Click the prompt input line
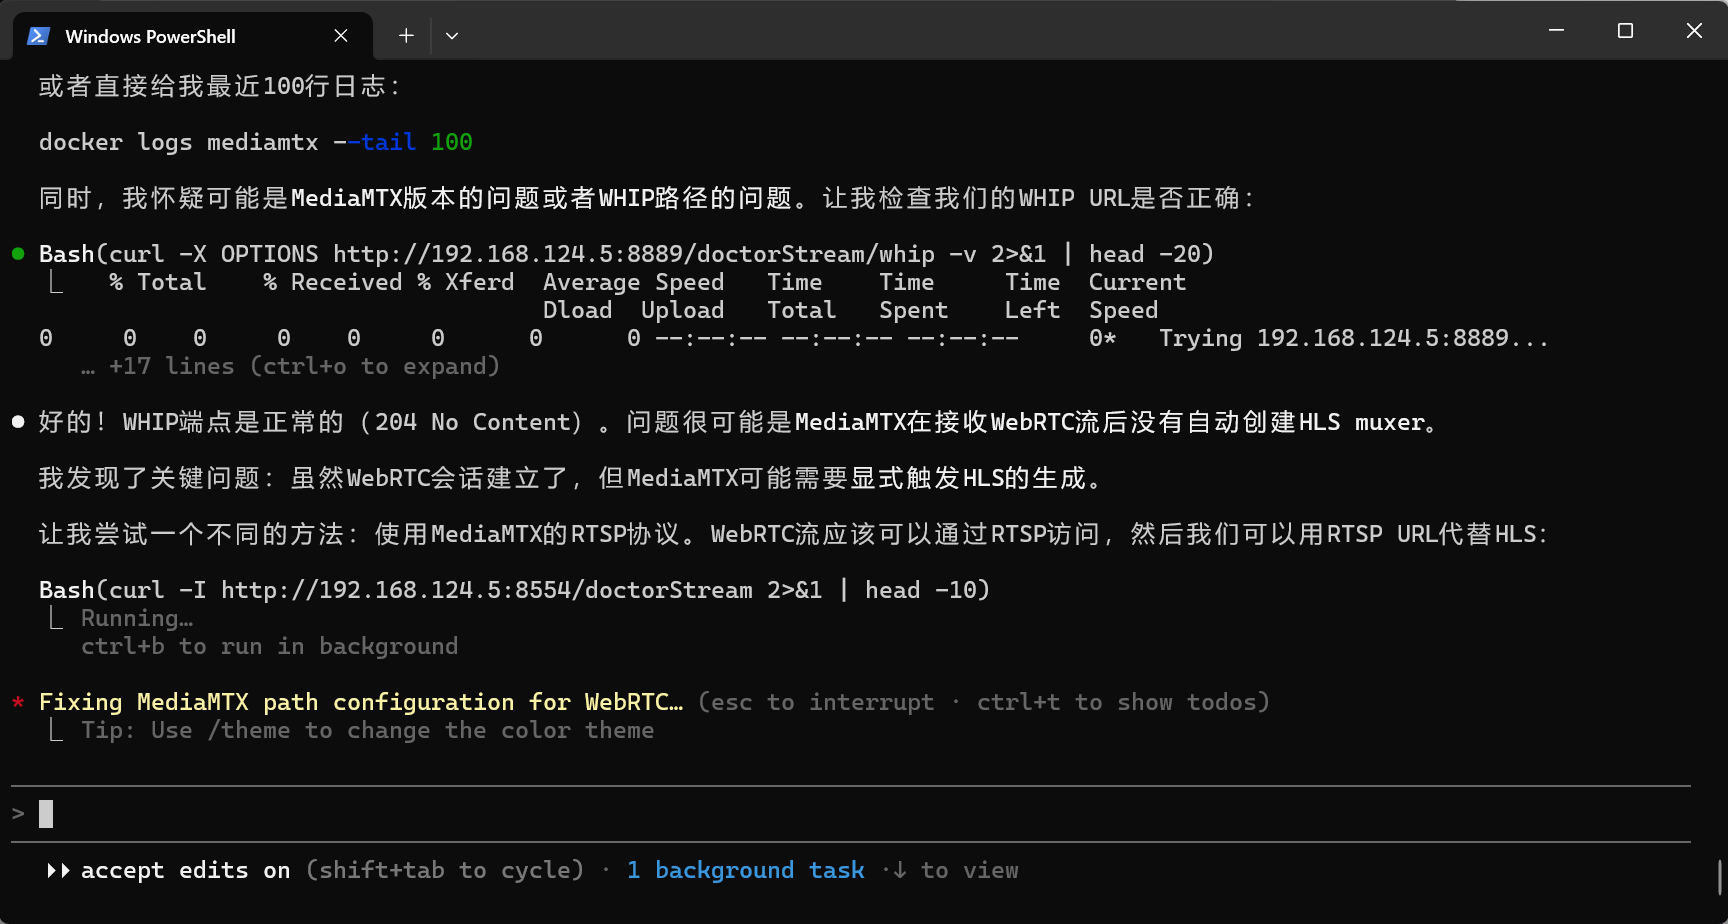This screenshot has width=1728, height=924. click(x=850, y=814)
